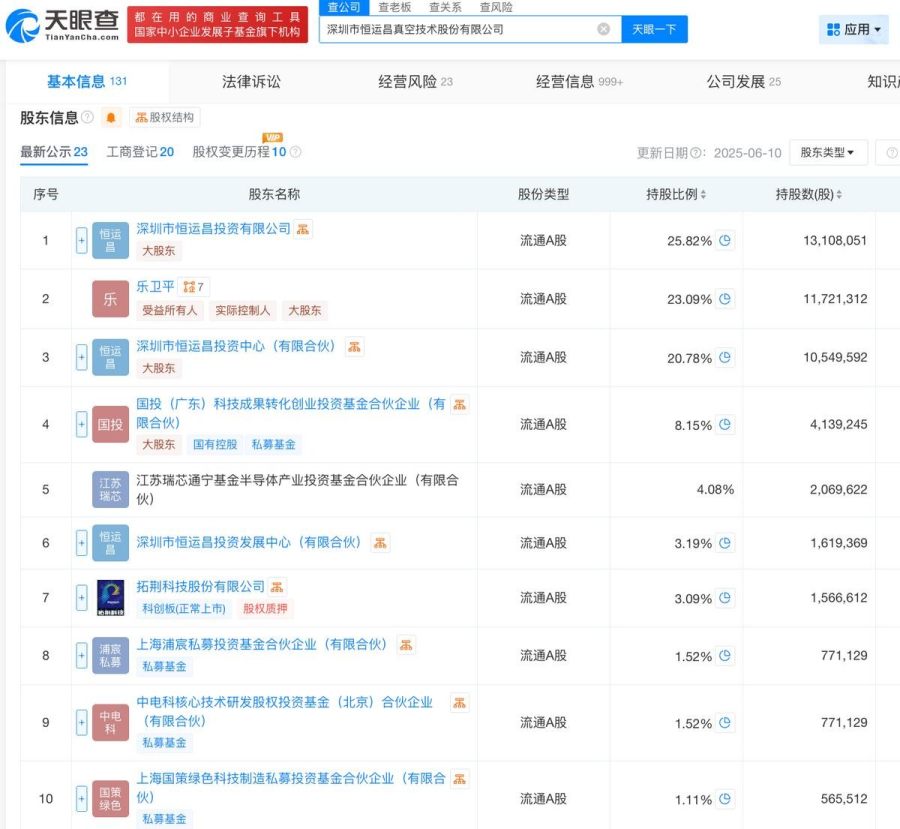
Task: Expand row 9 中电科核心技术研发
Action: pos(82,722)
